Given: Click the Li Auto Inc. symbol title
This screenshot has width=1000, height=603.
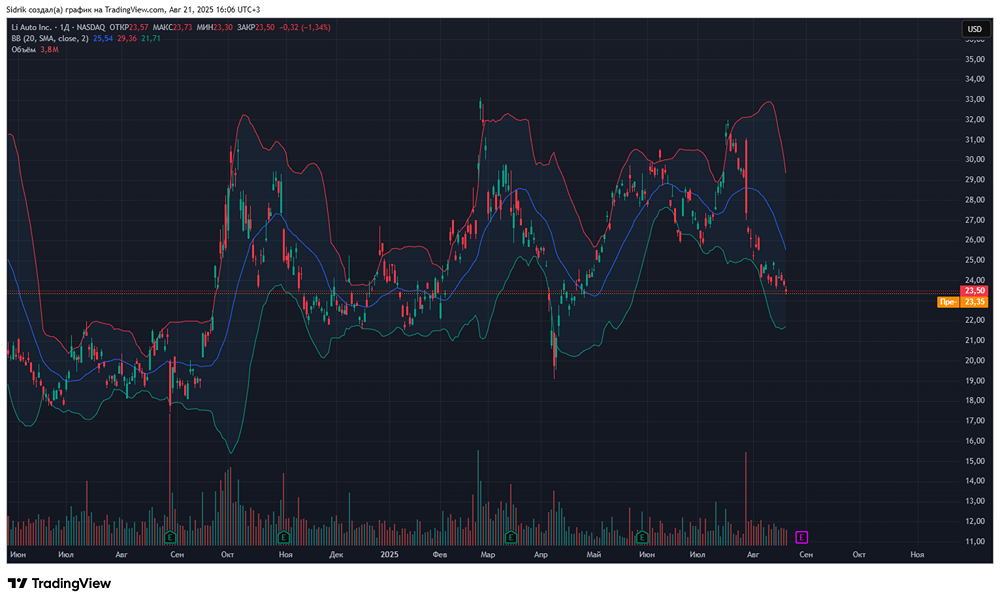Looking at the screenshot, I should (x=32, y=27).
